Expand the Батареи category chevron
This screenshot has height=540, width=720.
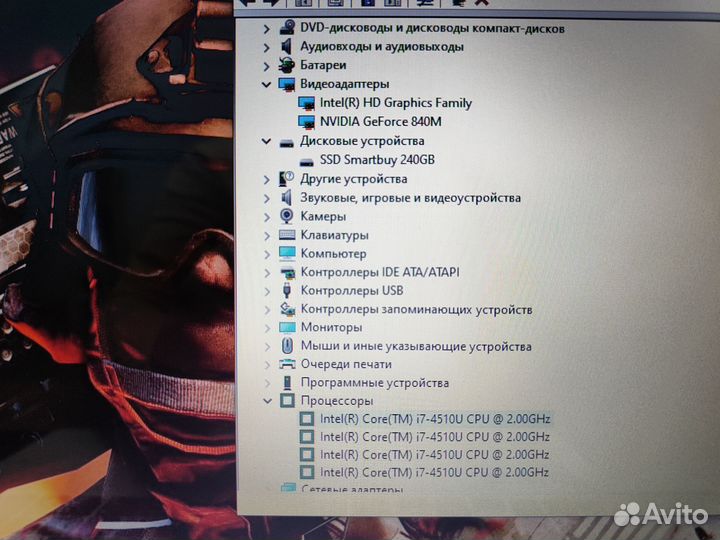click(266, 66)
